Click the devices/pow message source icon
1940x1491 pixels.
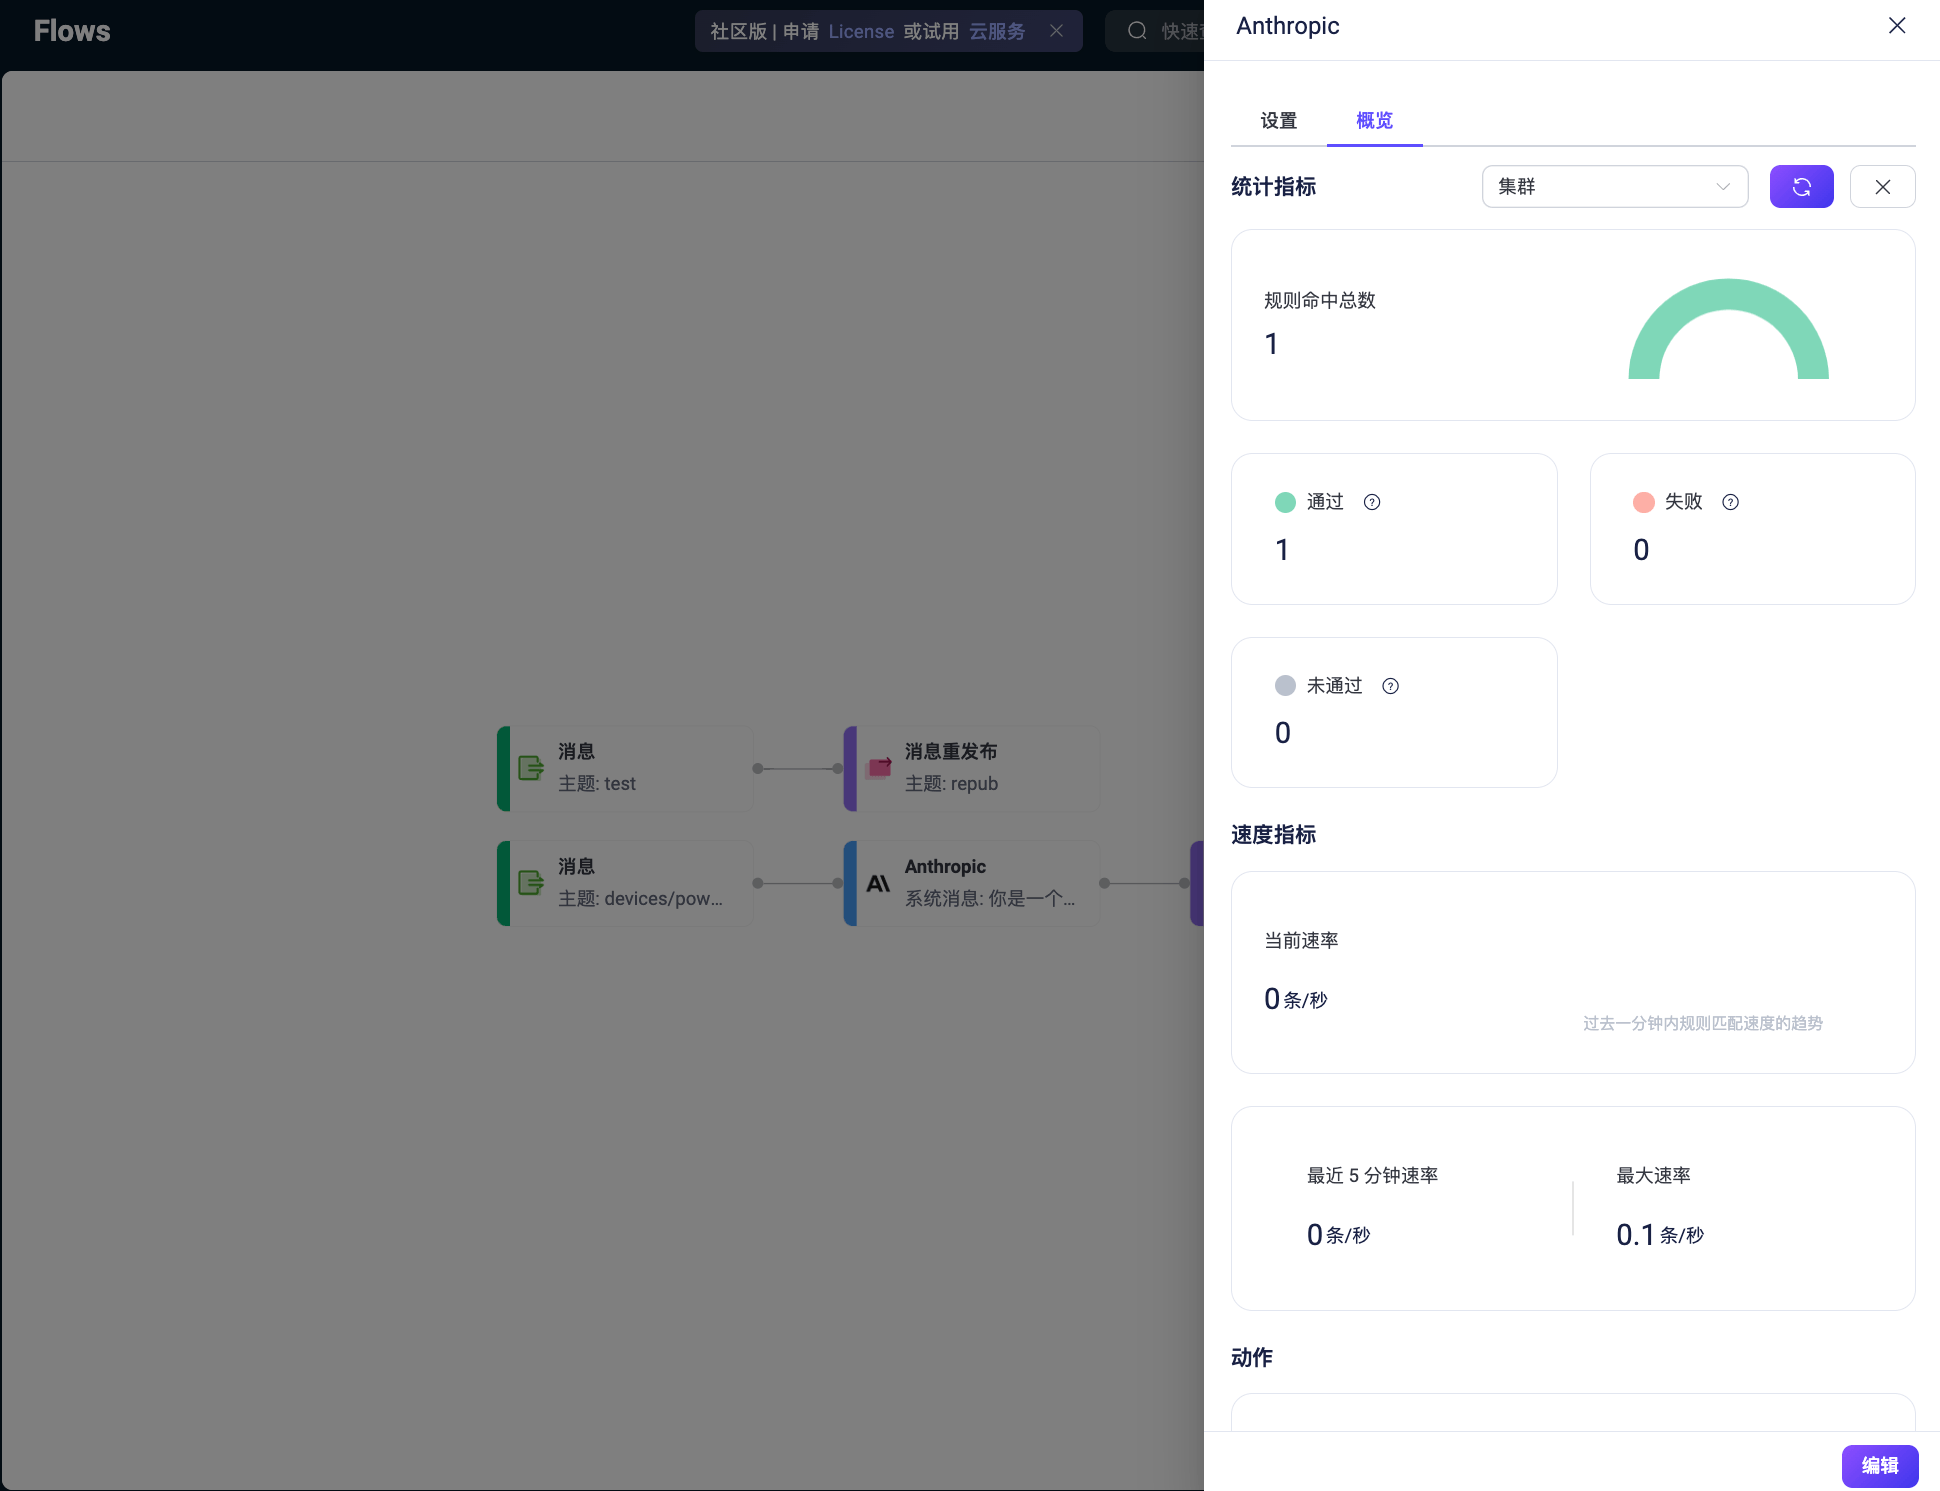click(x=531, y=883)
